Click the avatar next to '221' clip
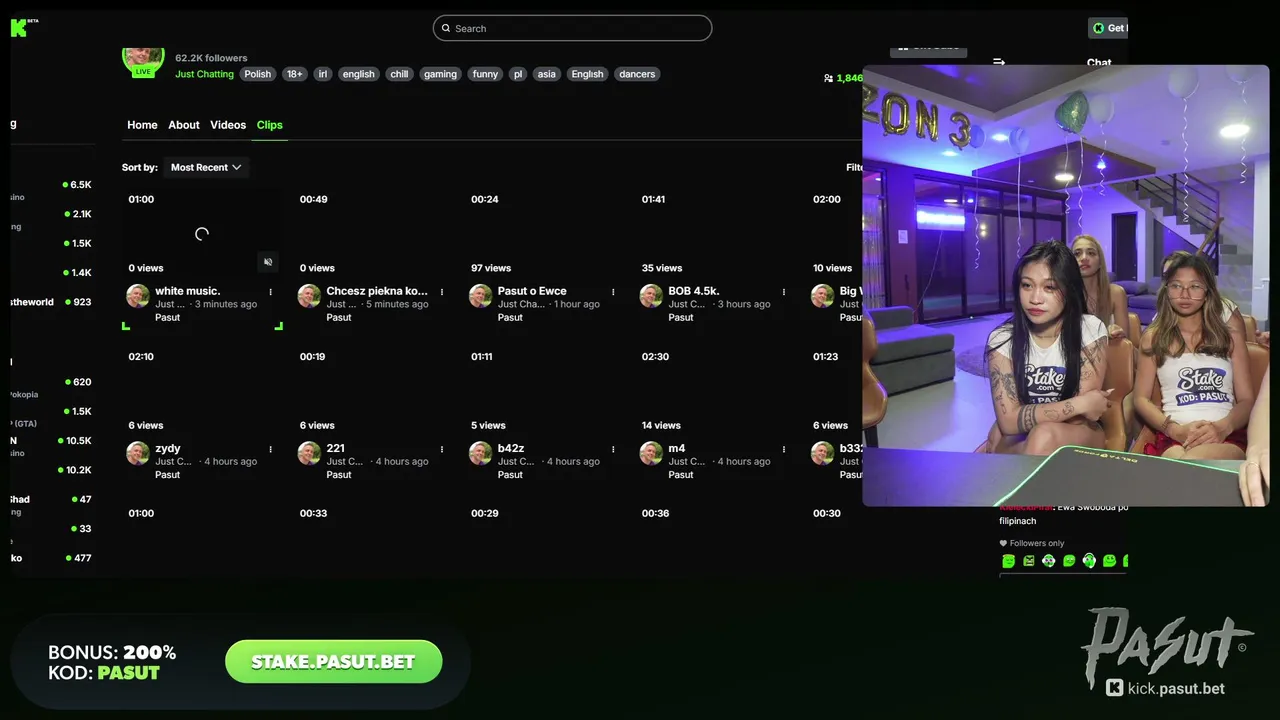The height and width of the screenshot is (720, 1280). (x=309, y=453)
